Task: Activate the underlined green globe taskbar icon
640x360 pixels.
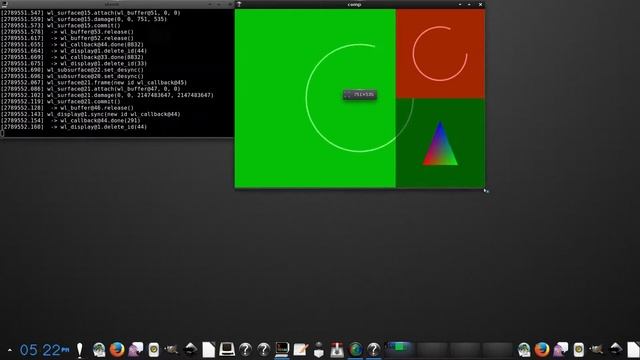Action: pyautogui.click(x=356, y=350)
